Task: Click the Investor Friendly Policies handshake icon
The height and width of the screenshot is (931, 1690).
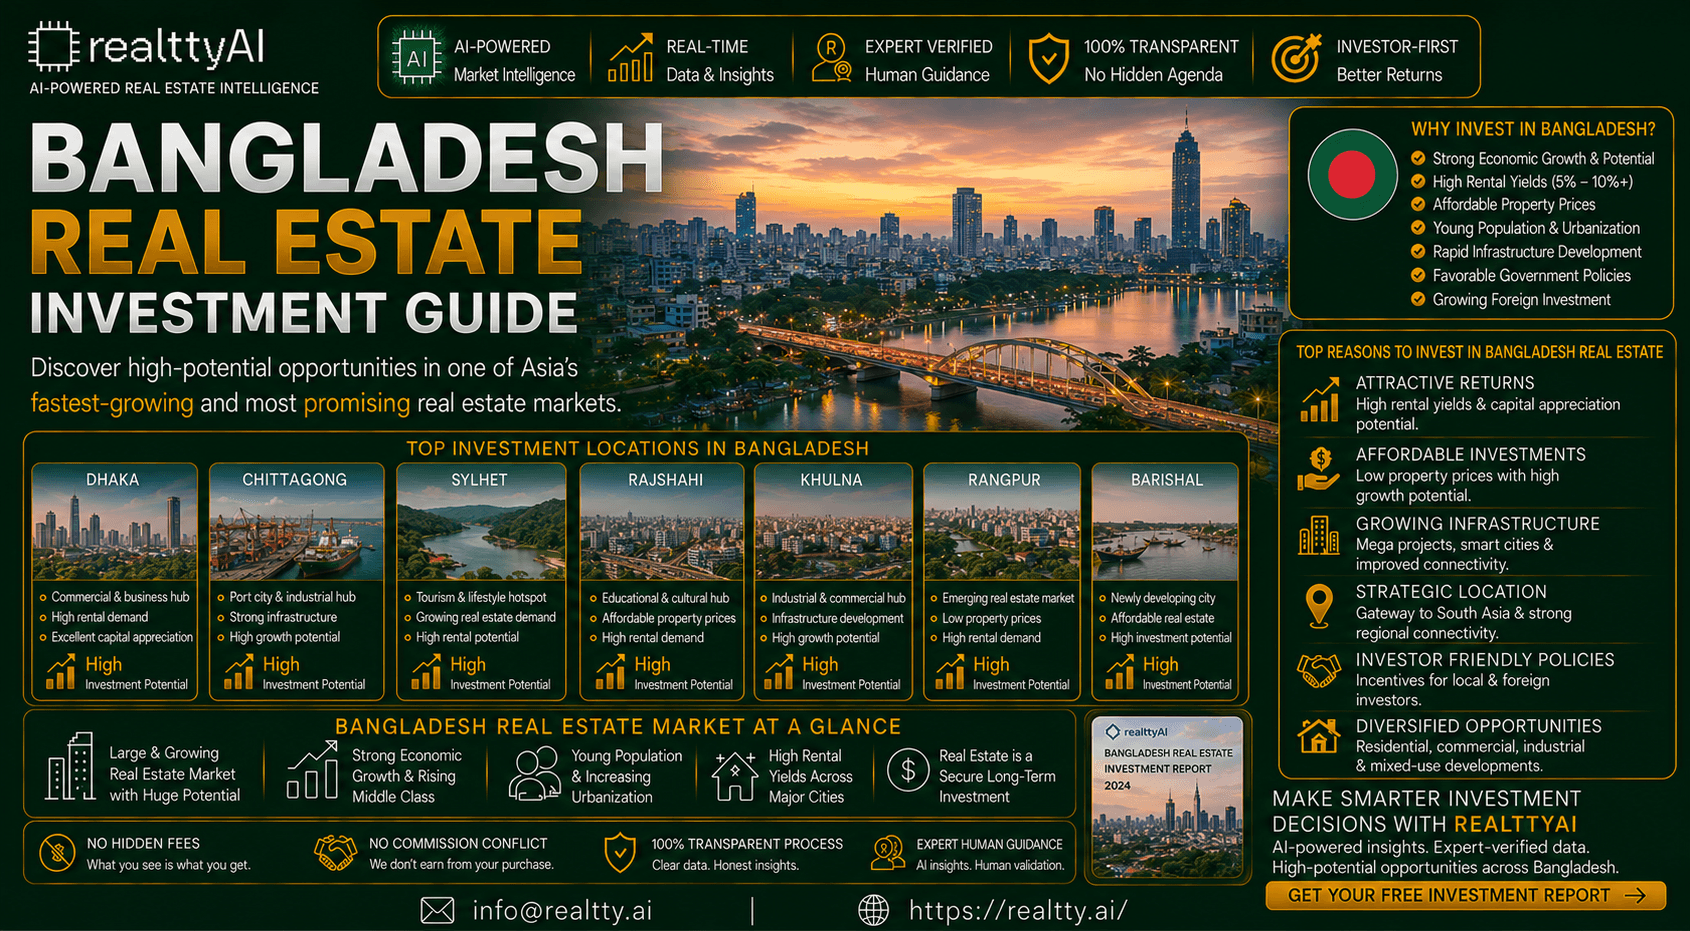Action: [x=1319, y=670]
